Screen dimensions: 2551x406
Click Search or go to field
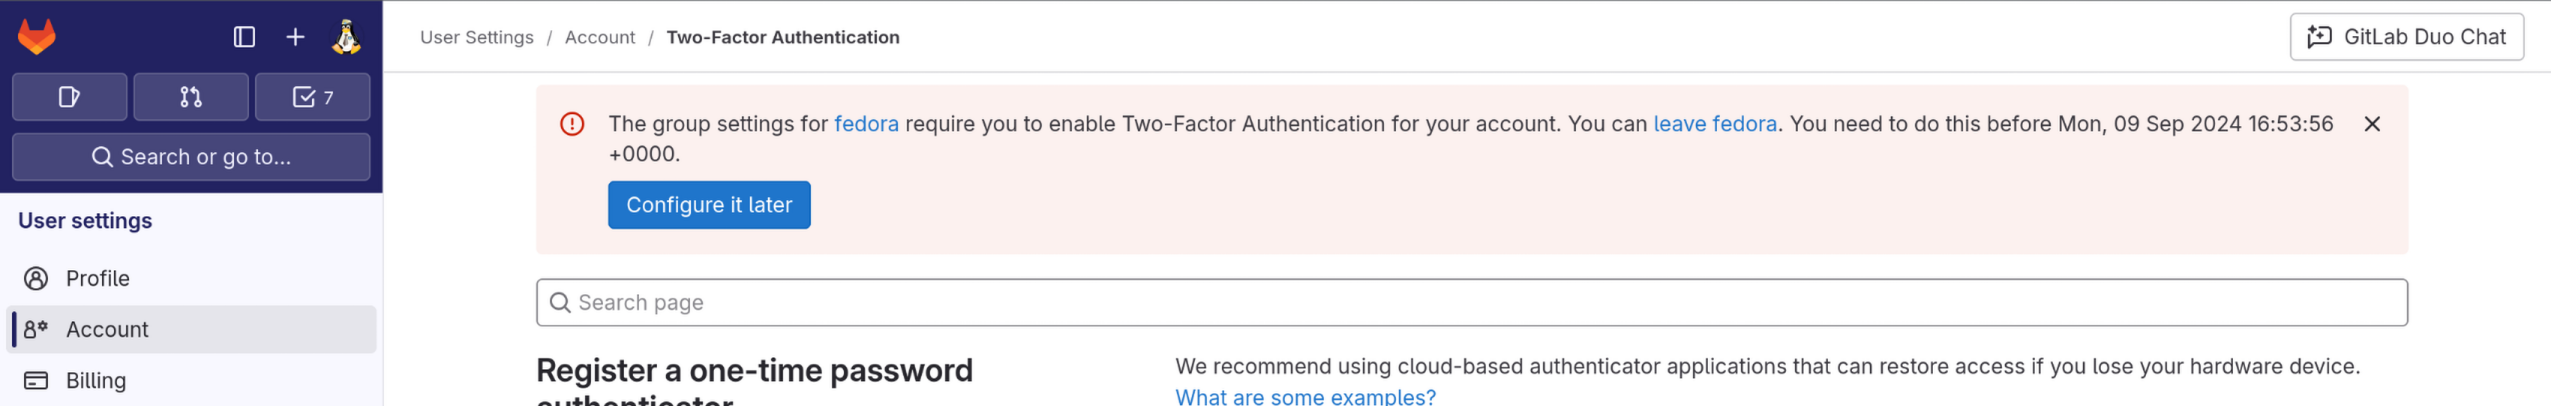(191, 157)
